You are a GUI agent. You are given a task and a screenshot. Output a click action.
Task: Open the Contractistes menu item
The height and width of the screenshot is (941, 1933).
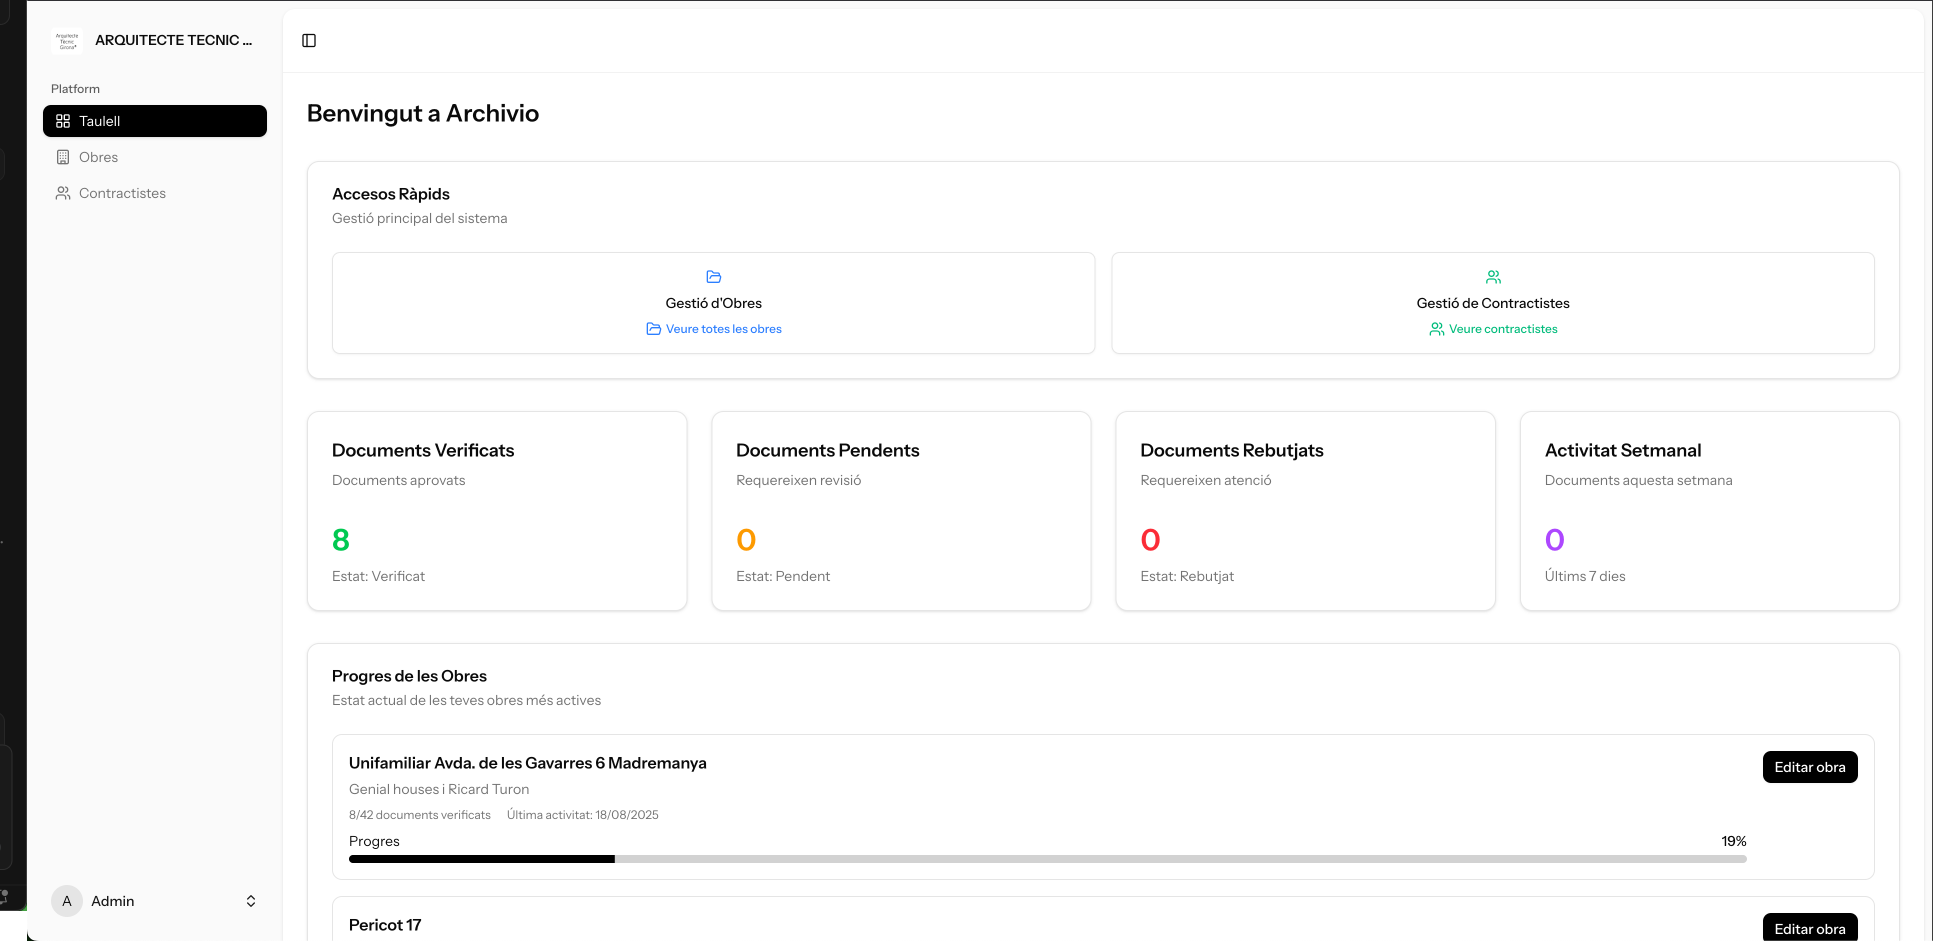tap(155, 193)
